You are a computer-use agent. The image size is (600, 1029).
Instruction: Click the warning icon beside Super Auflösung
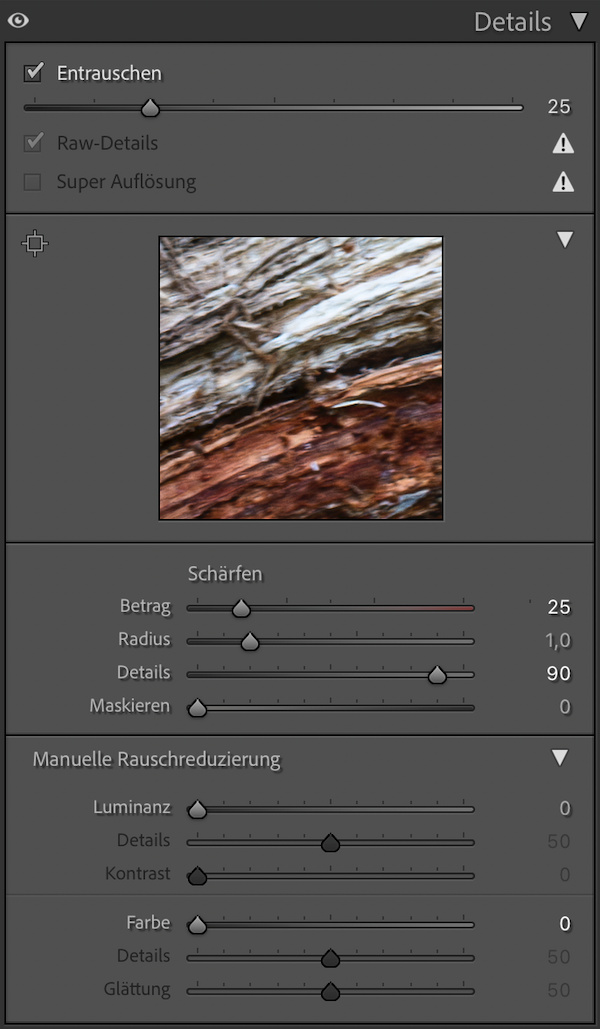[564, 182]
